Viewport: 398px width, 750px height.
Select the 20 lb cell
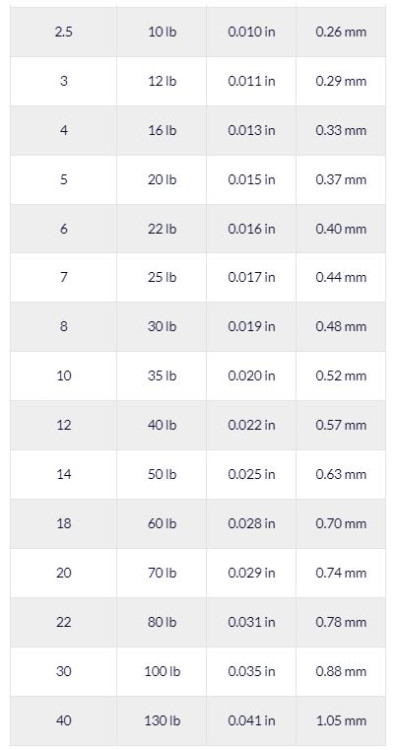(x=162, y=180)
